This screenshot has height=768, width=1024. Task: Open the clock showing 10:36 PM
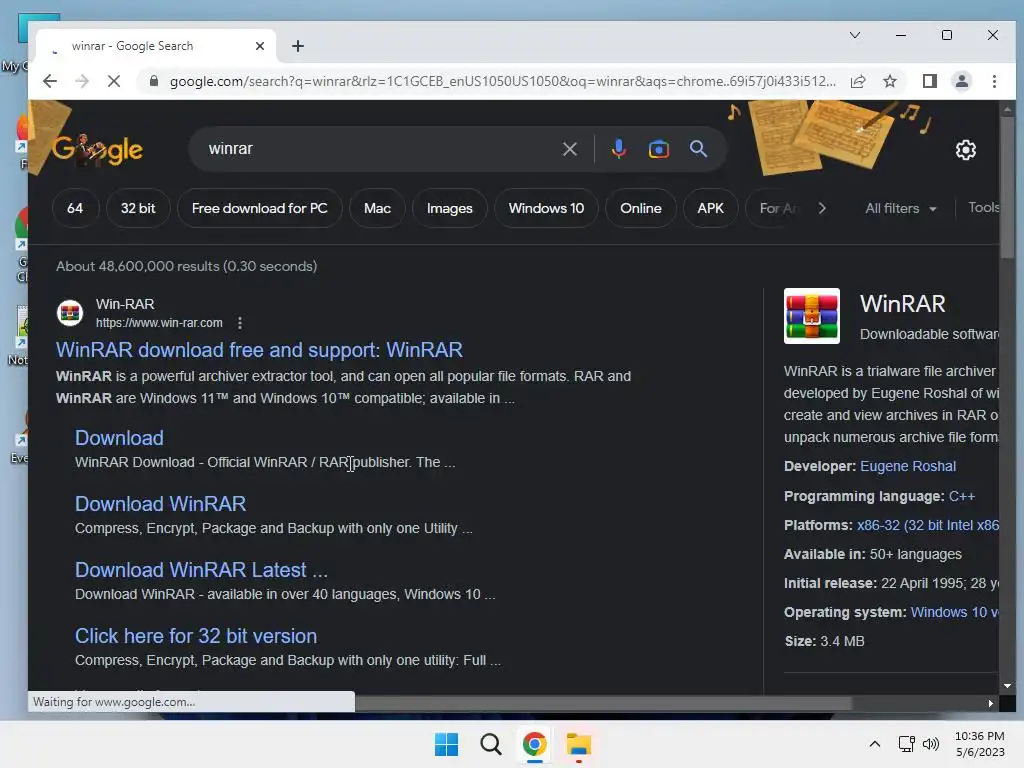pyautogui.click(x=980, y=744)
